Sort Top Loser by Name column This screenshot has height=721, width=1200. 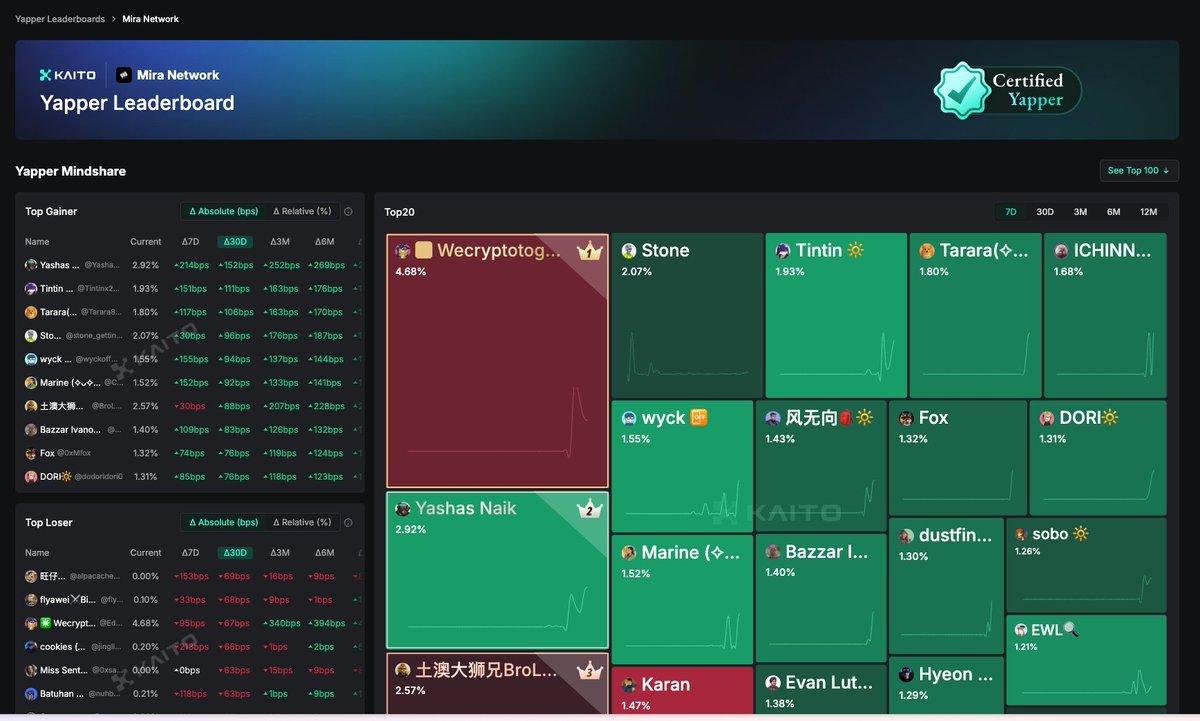[x=37, y=553]
